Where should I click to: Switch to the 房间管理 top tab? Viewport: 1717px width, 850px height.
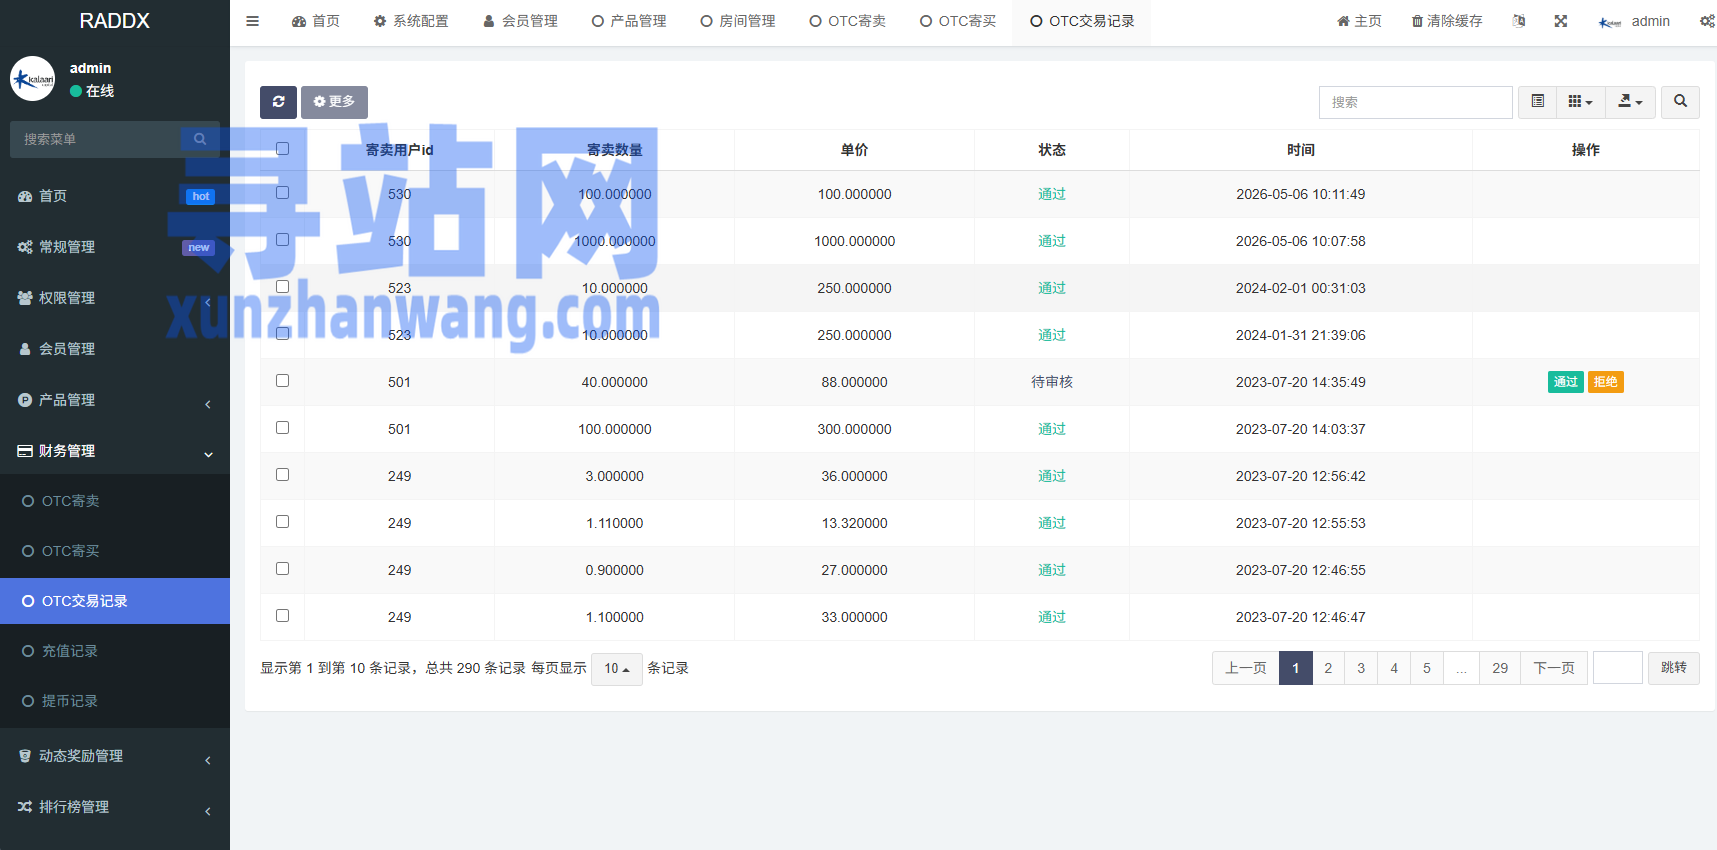click(738, 21)
